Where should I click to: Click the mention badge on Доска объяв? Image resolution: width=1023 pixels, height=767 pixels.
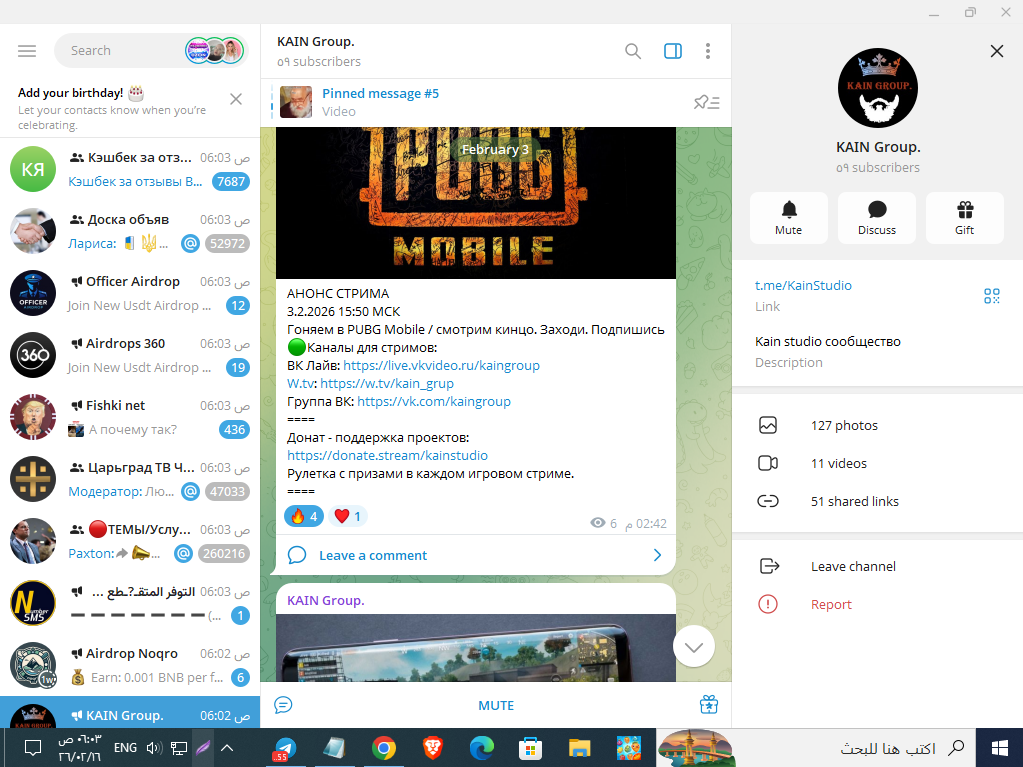[190, 243]
